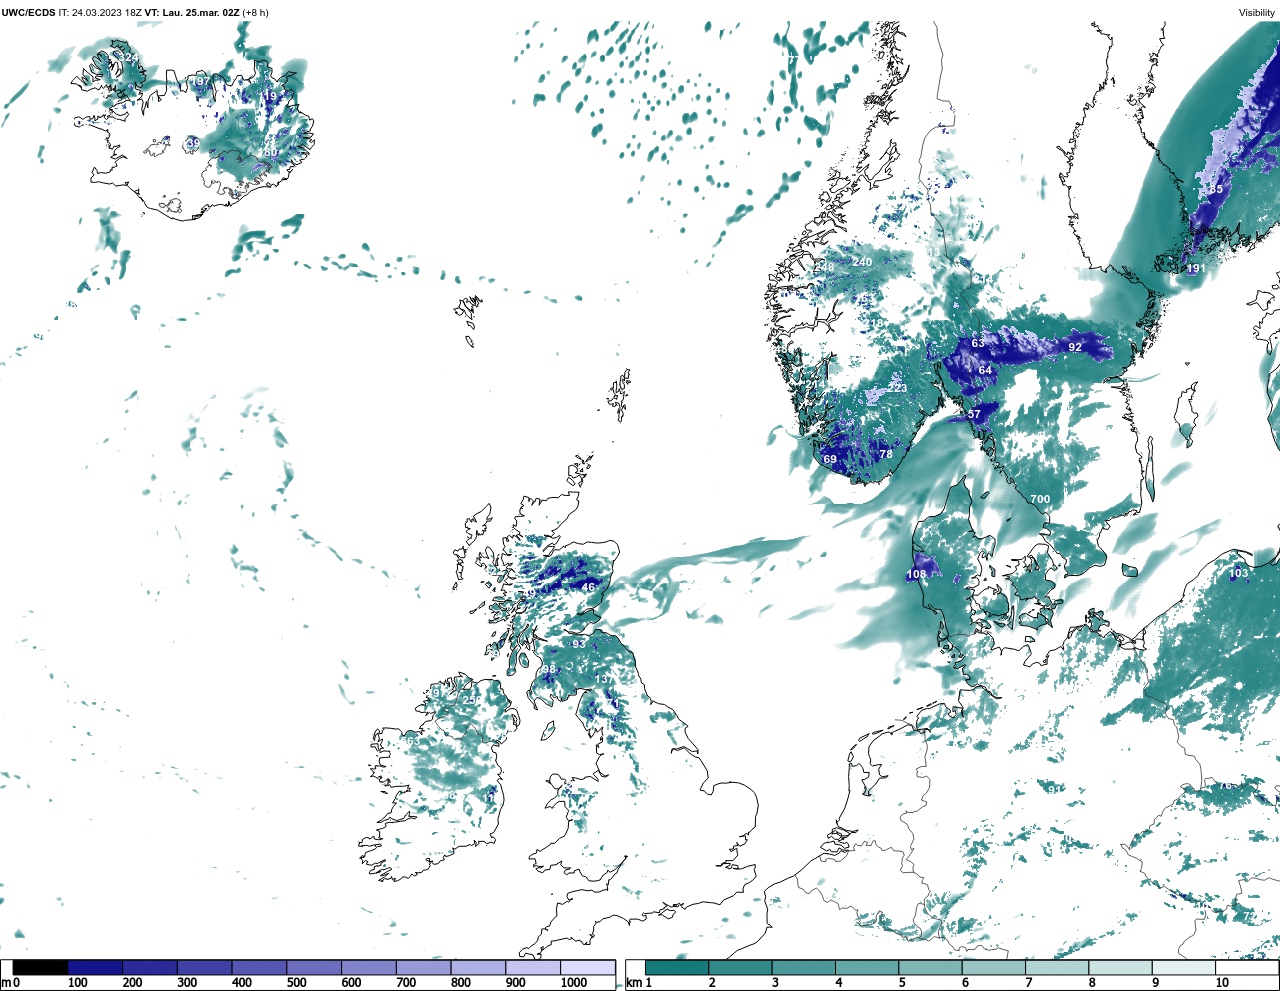Click the '63' visibility value on the map
Image resolution: width=1280 pixels, height=991 pixels.
point(978,343)
